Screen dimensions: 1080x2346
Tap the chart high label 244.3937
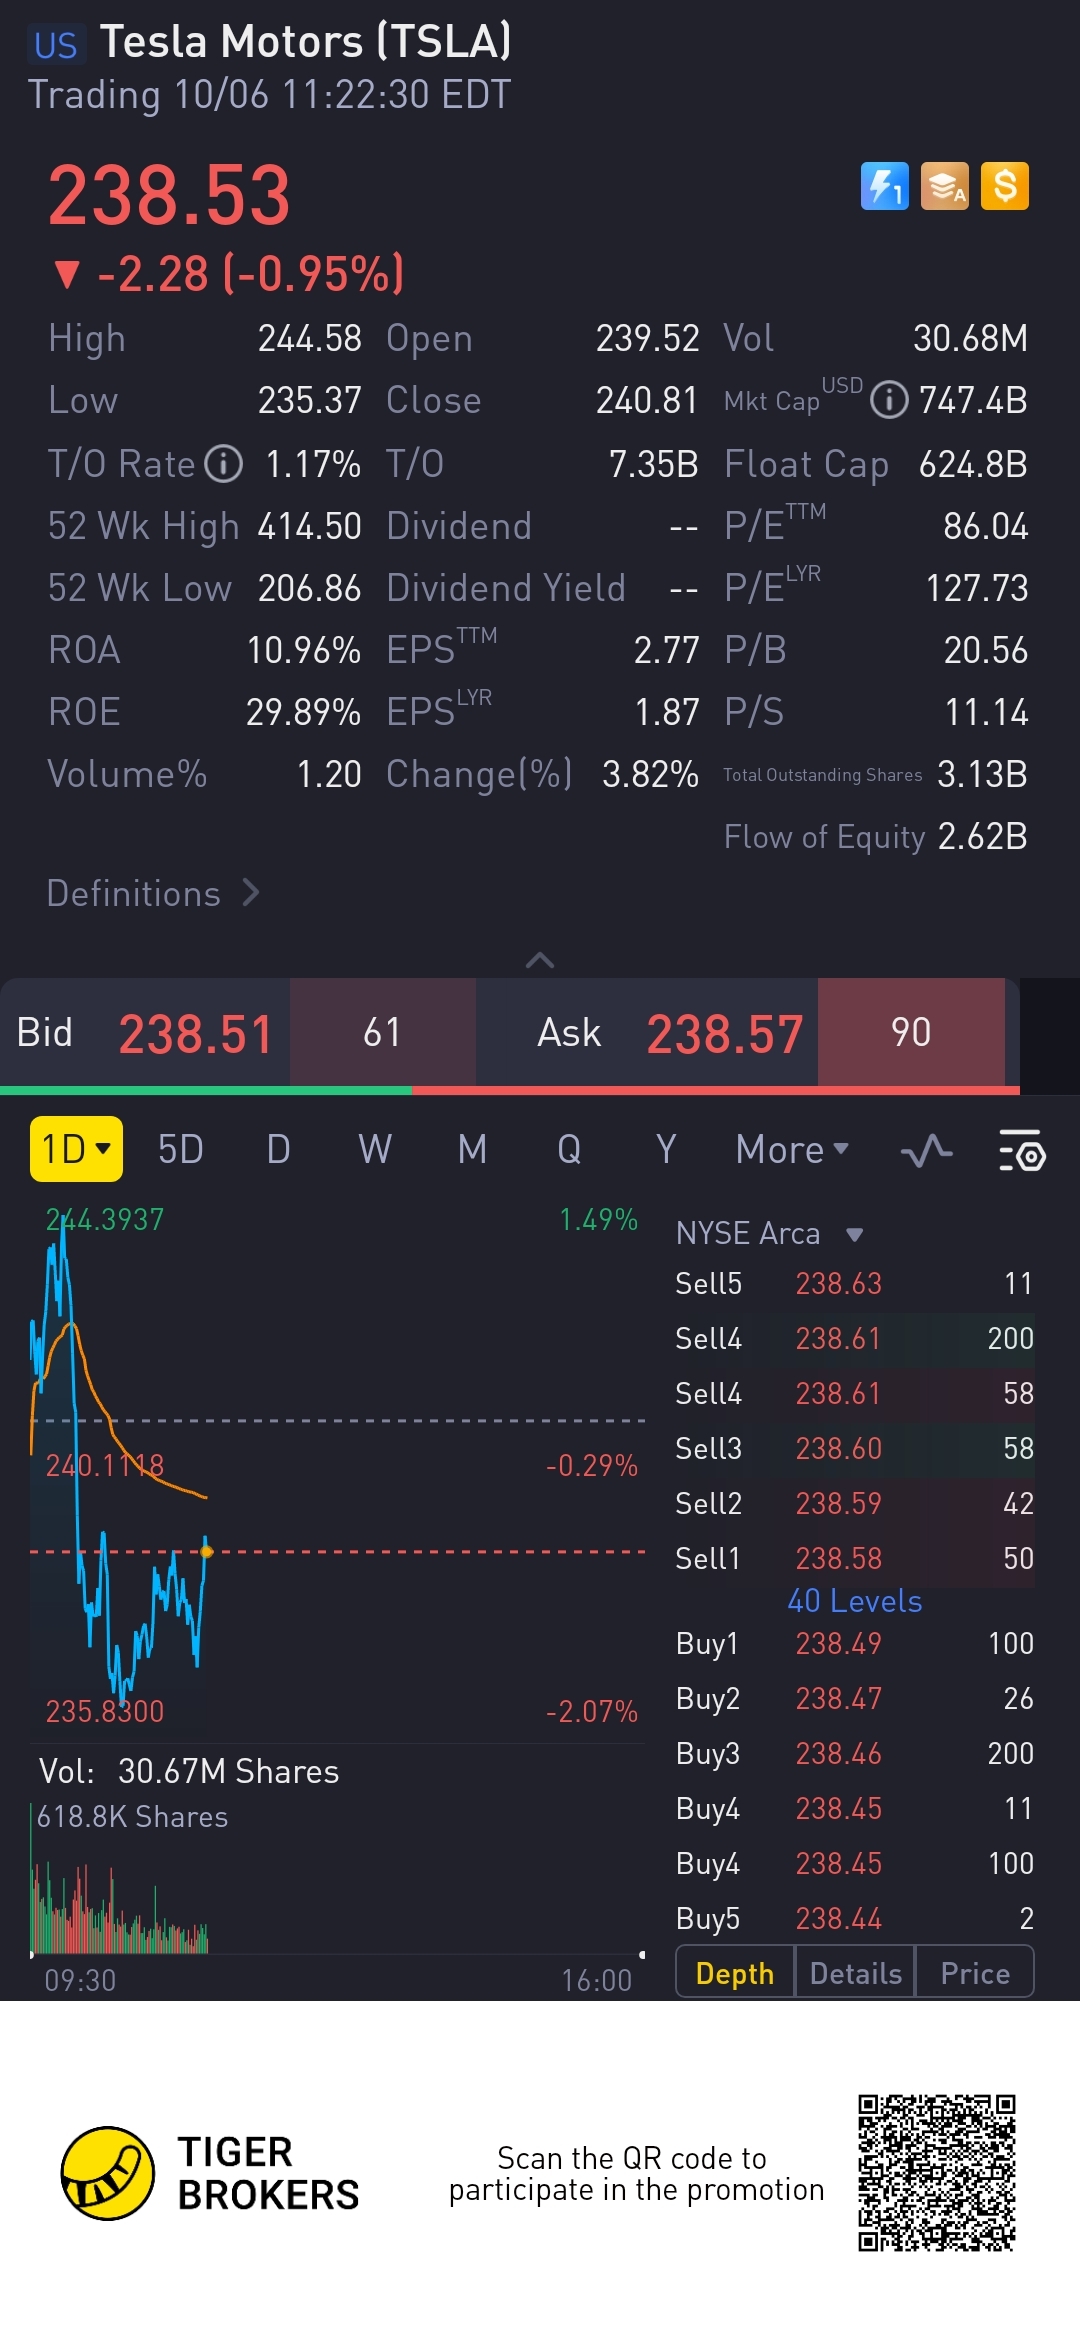pyautogui.click(x=105, y=1220)
